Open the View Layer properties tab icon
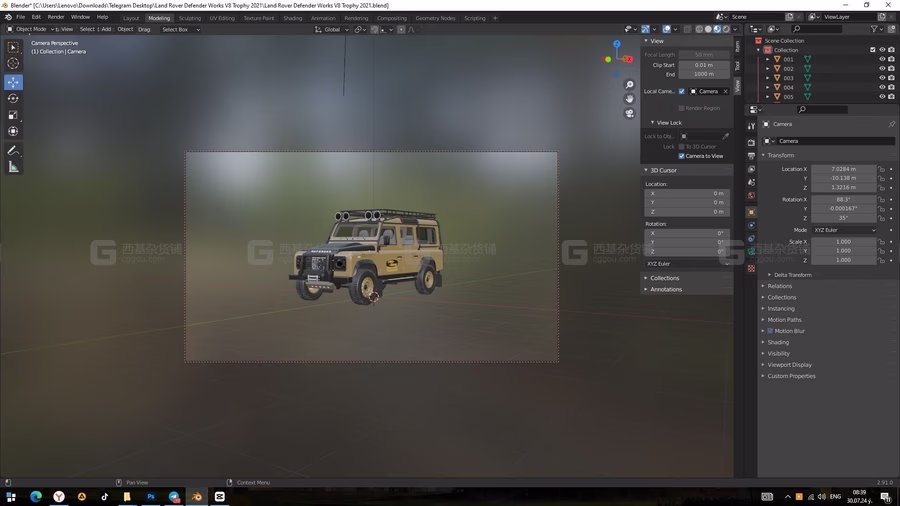900x506 pixels. (x=751, y=169)
